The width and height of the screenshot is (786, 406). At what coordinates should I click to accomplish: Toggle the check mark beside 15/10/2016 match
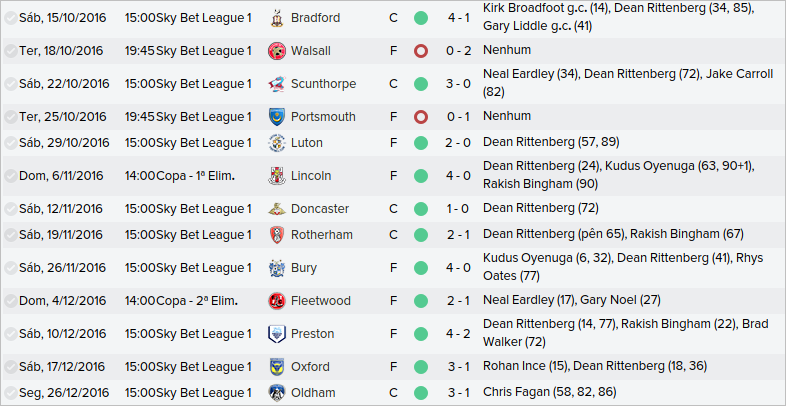(x=10, y=18)
